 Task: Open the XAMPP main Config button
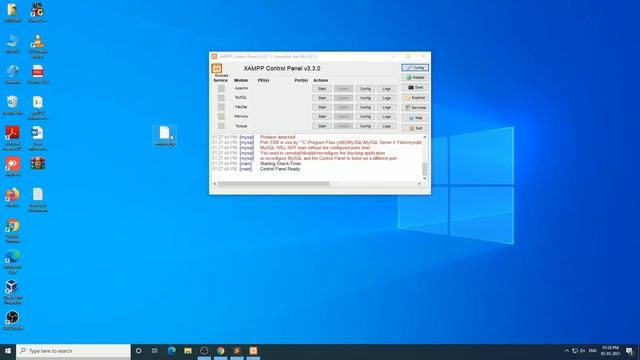[415, 68]
